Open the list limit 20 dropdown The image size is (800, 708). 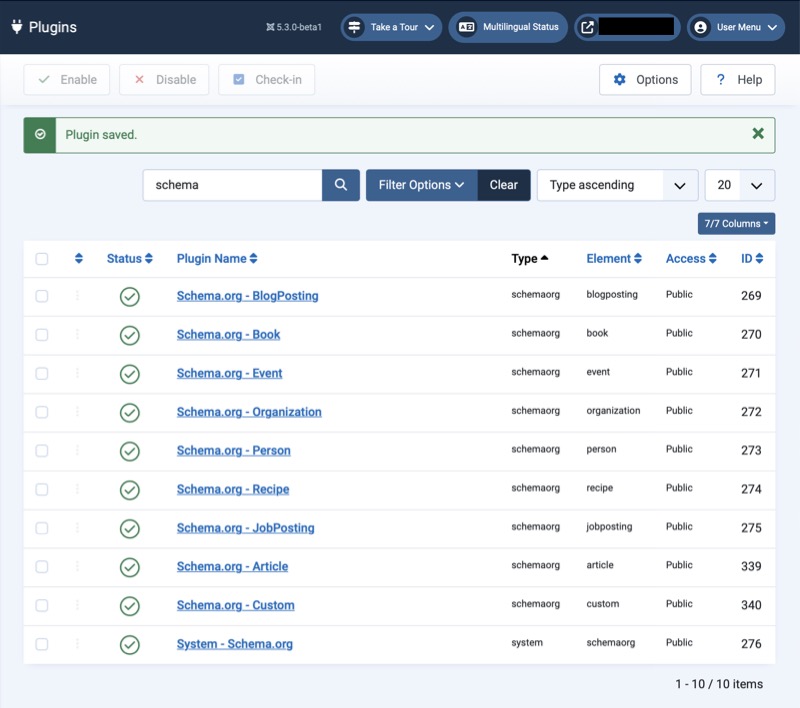tap(739, 185)
